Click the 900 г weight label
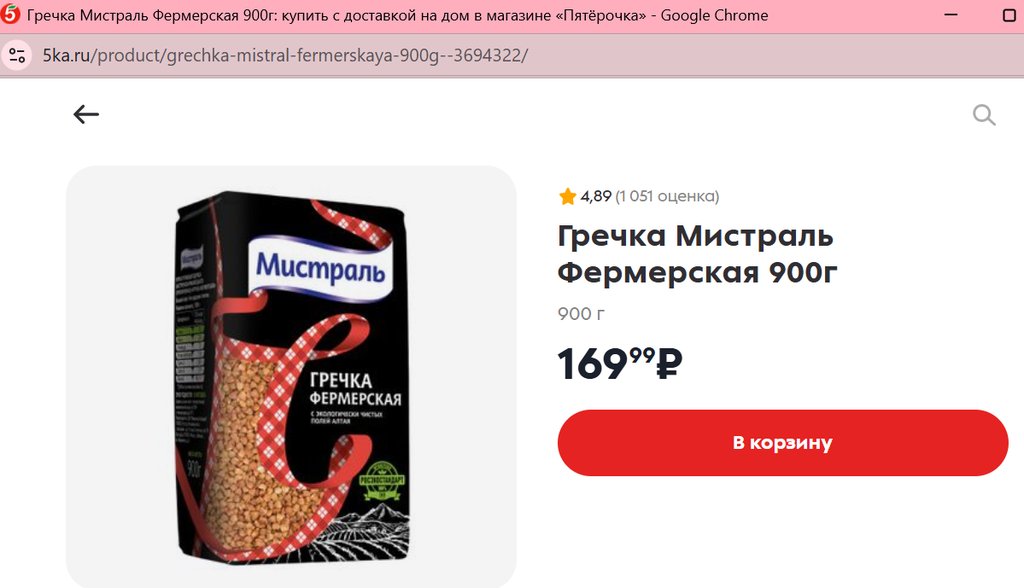This screenshot has height=588, width=1024. point(581,314)
